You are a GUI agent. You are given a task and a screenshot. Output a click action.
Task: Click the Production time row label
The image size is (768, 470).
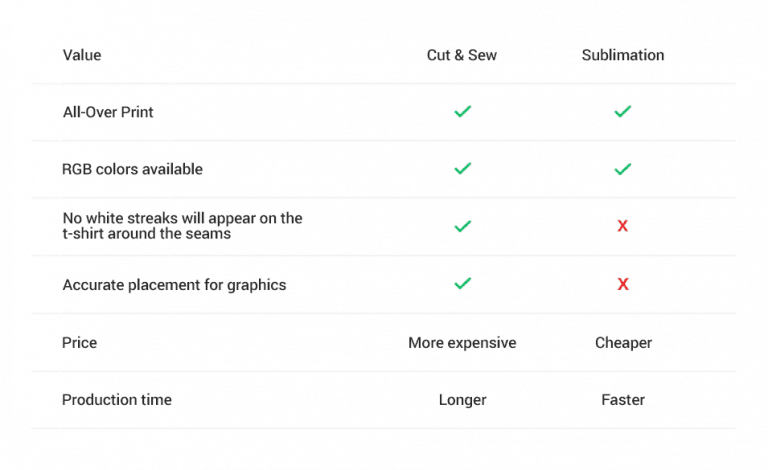point(117,399)
